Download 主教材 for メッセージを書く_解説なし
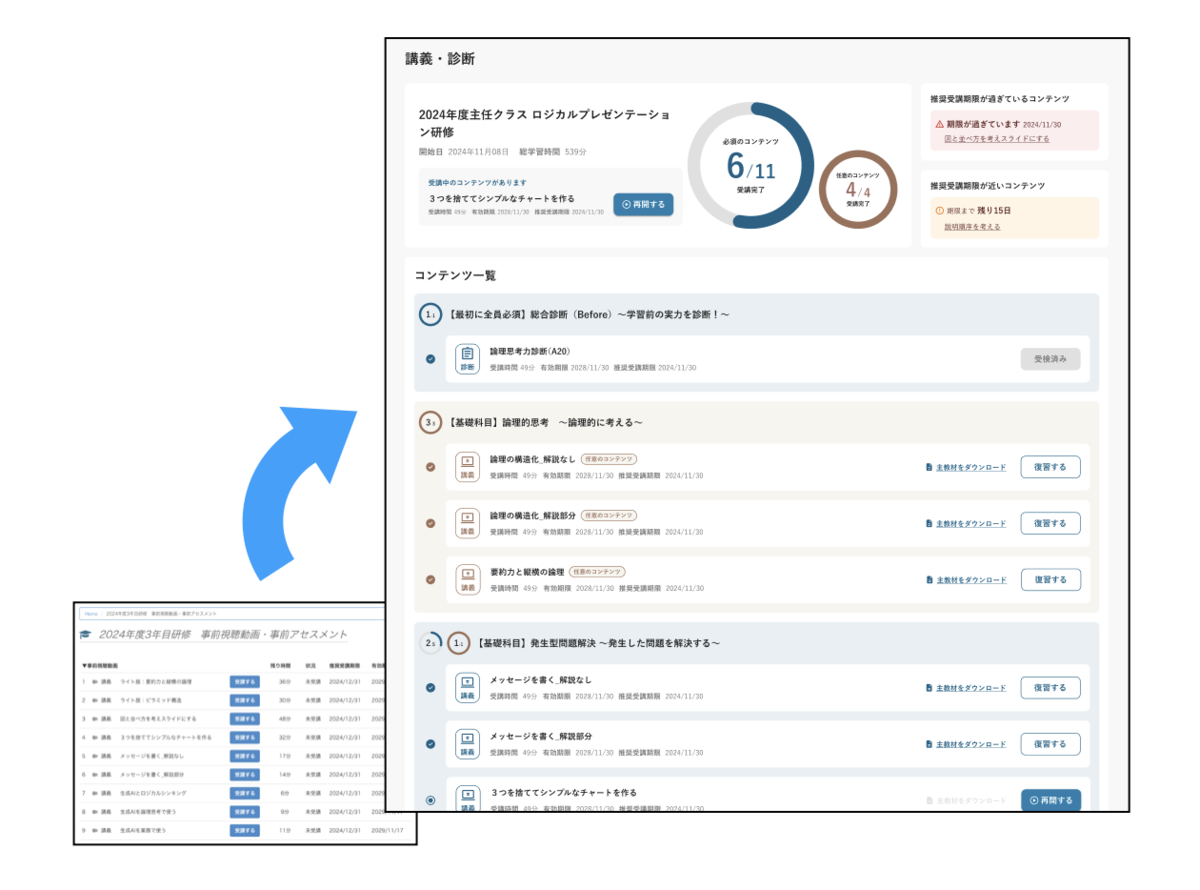 (971, 688)
